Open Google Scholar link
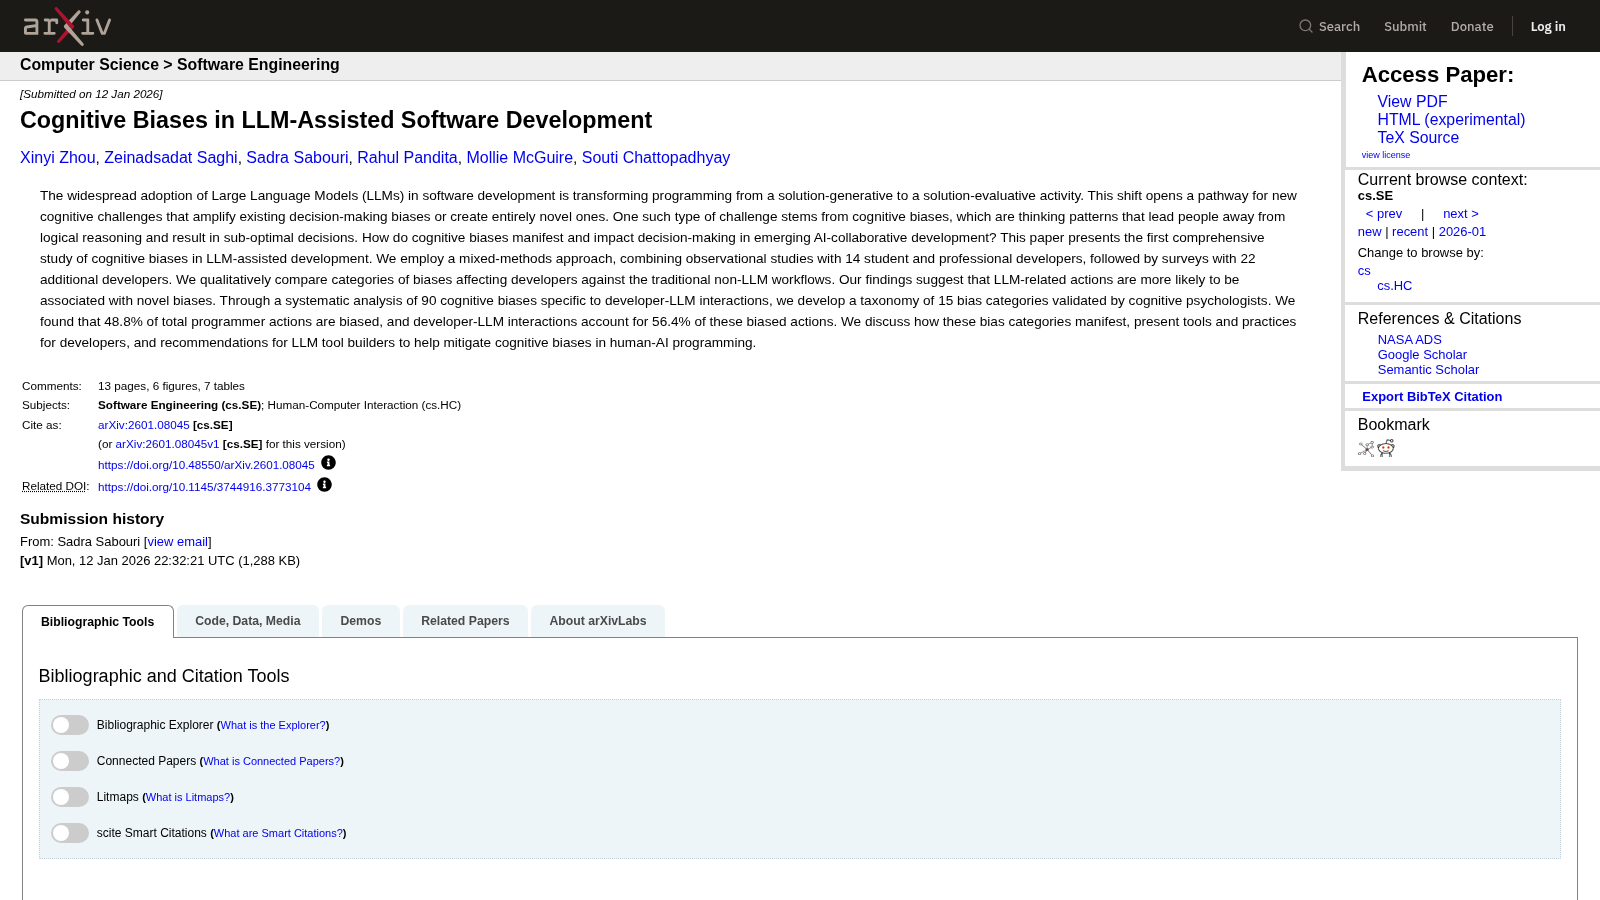This screenshot has height=900, width=1600. 1422,355
